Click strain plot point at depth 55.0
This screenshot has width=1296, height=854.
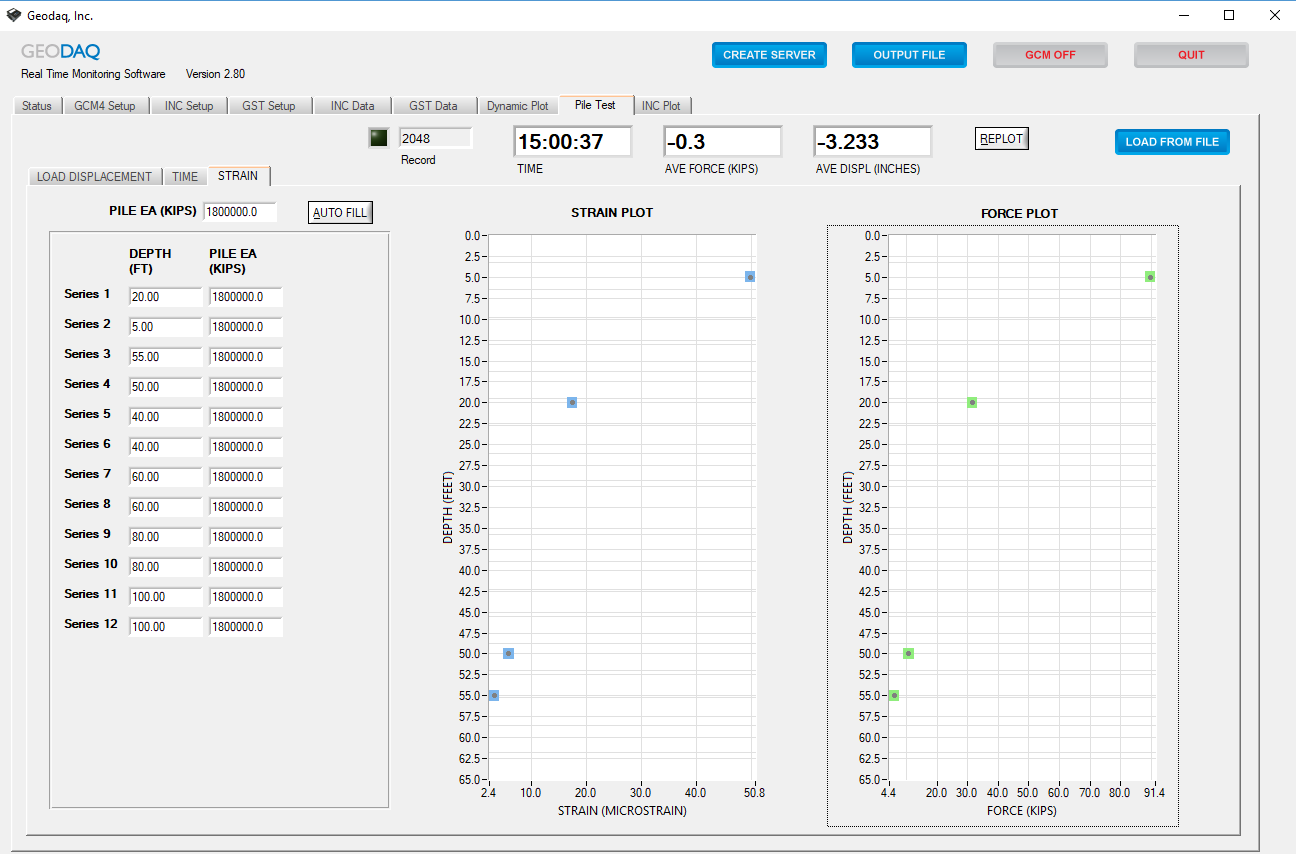[x=493, y=695]
